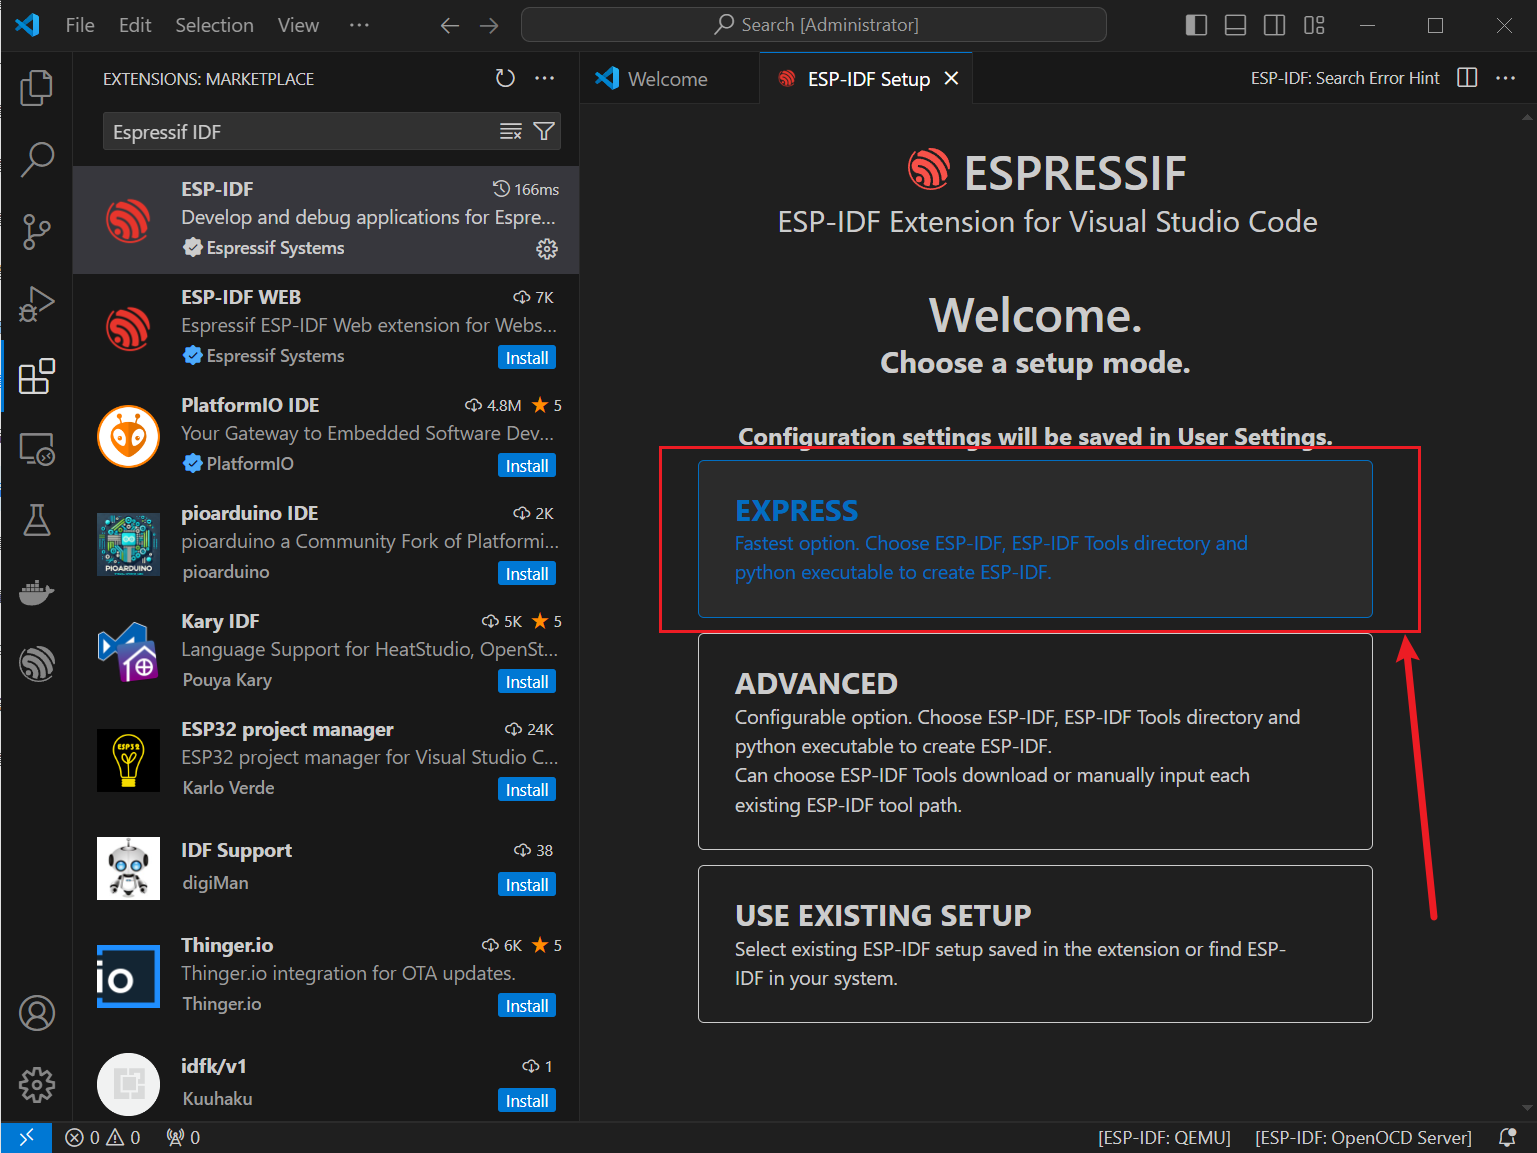This screenshot has height=1153, width=1537.
Task: Open the Source Control view
Action: click(37, 231)
